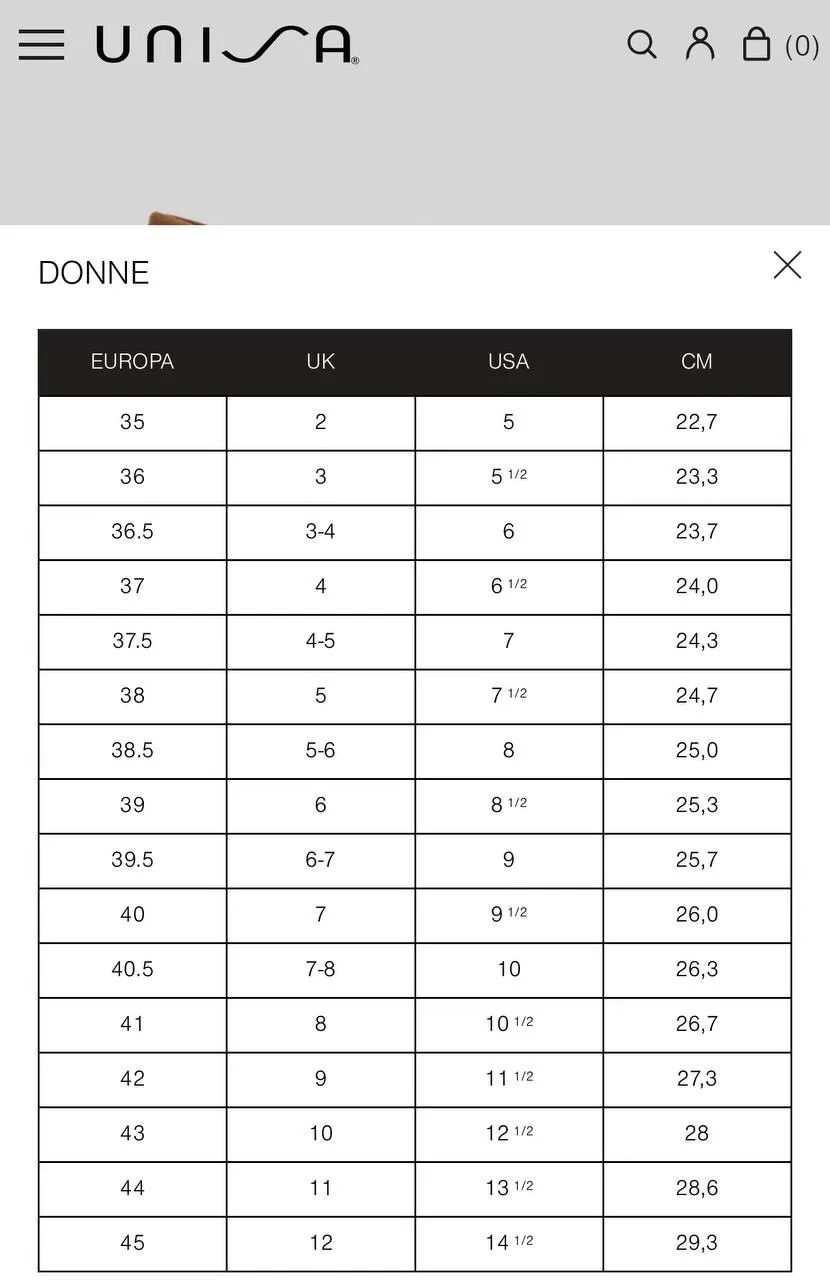Open the shopping bag icon

(x=757, y=44)
